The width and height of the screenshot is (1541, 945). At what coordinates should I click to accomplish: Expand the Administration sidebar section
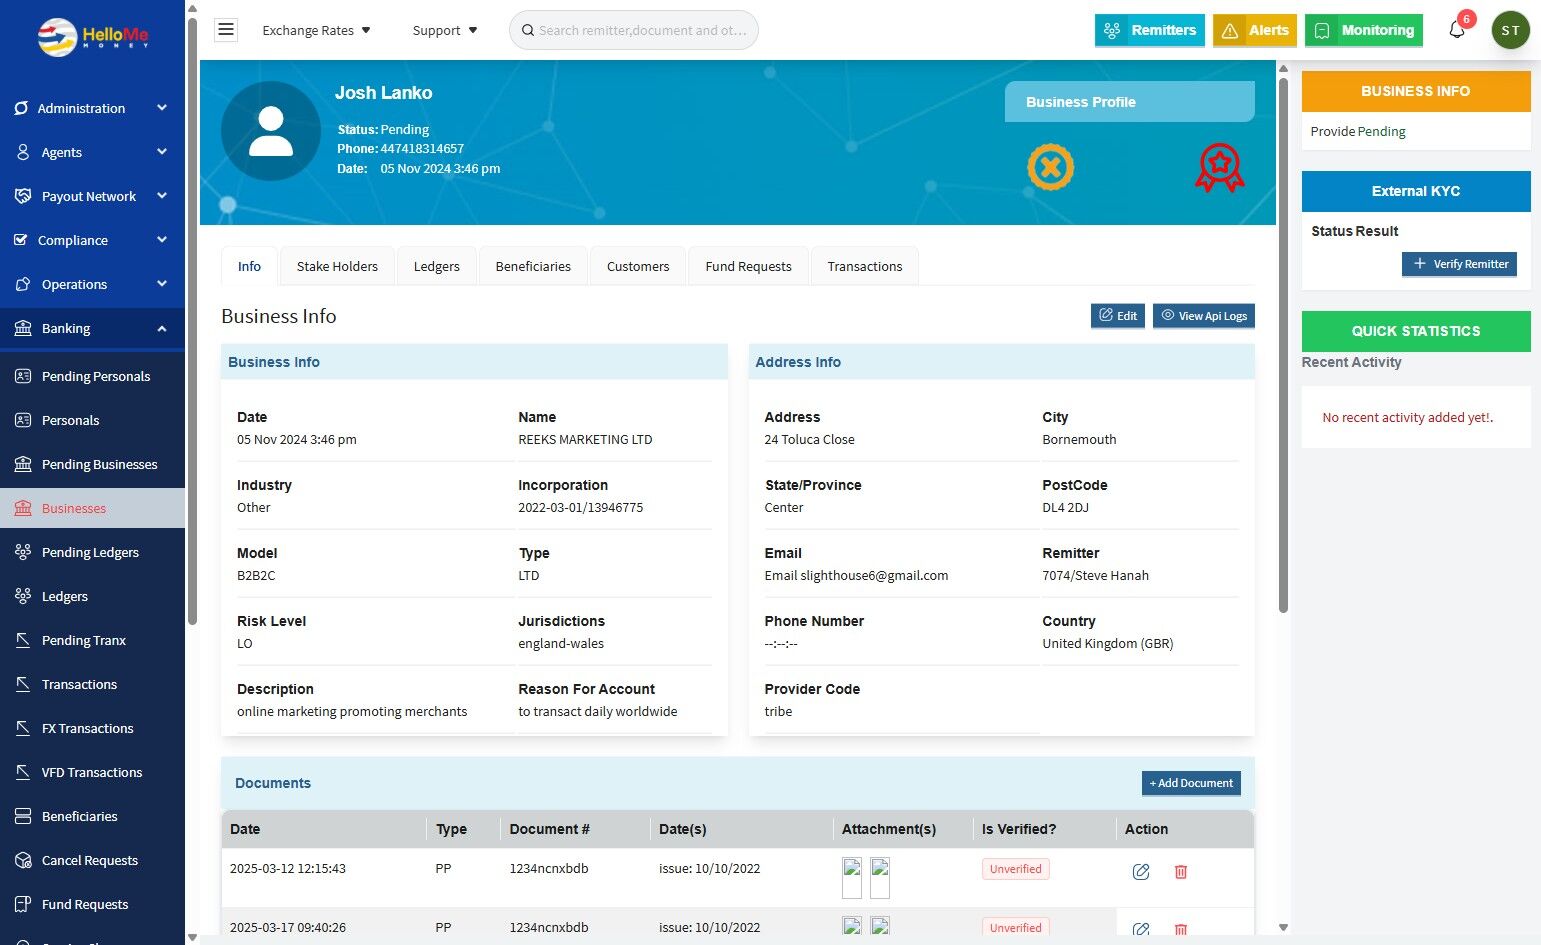pyautogui.click(x=92, y=108)
